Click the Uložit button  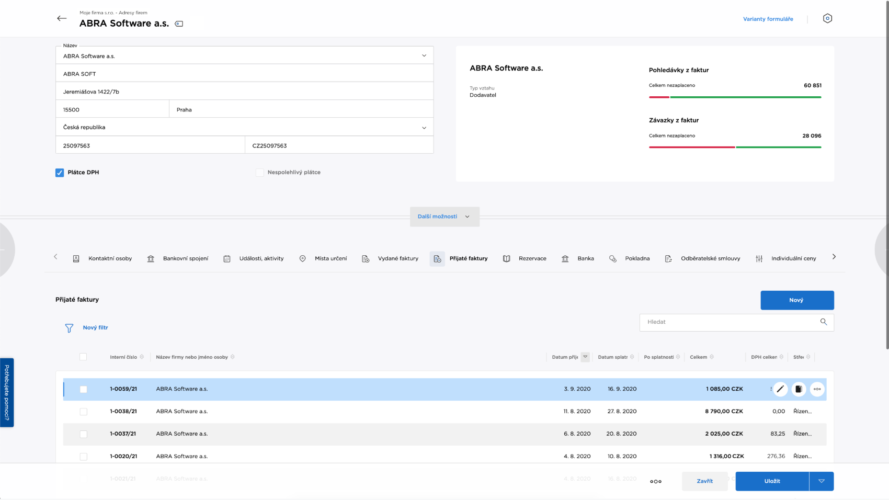[x=772, y=481]
